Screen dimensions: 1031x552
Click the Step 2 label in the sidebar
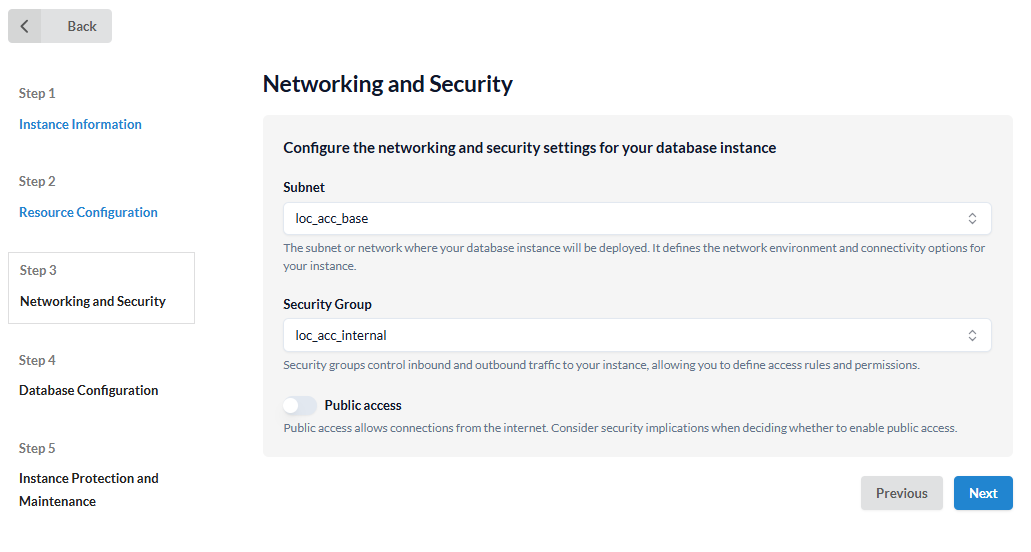[37, 181]
